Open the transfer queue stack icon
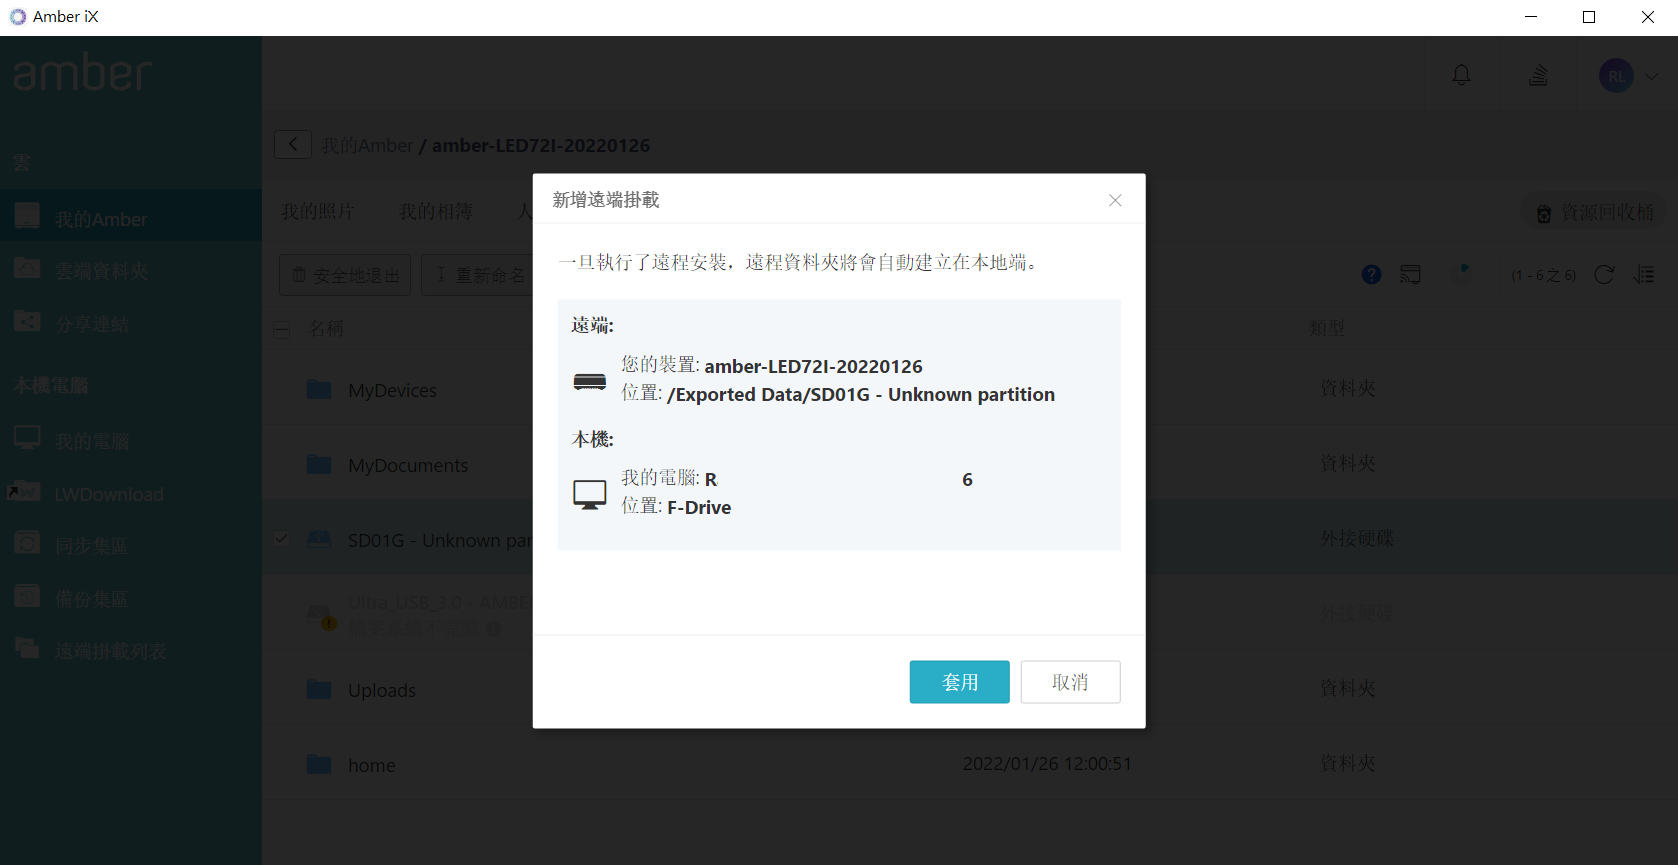Viewport: 1678px width, 865px height. click(1538, 75)
